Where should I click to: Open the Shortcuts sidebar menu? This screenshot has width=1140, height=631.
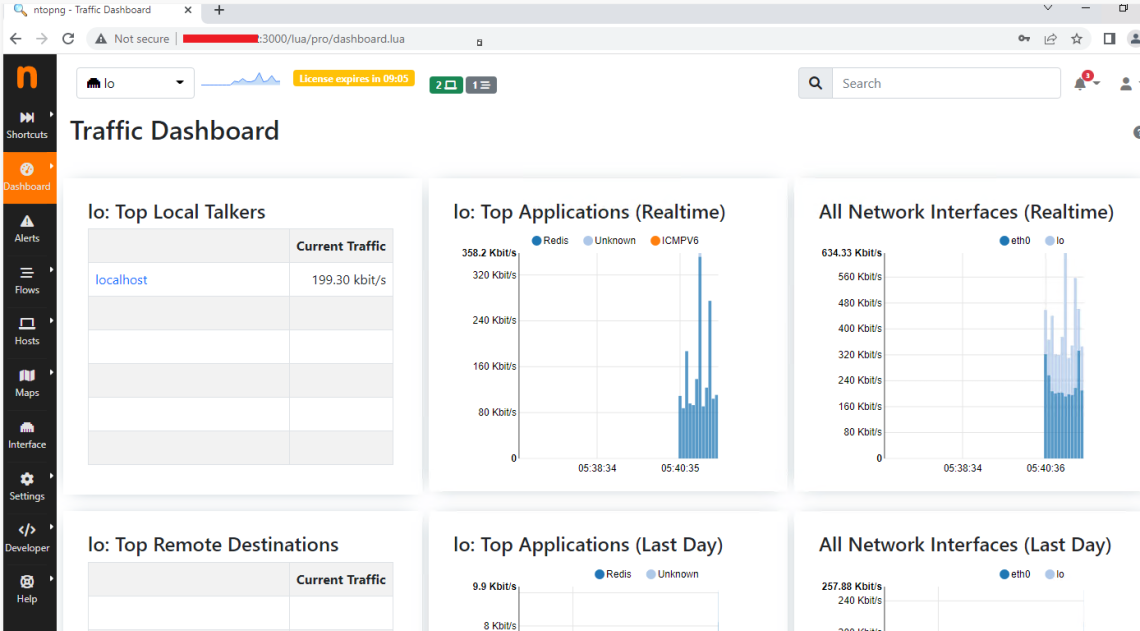28,125
